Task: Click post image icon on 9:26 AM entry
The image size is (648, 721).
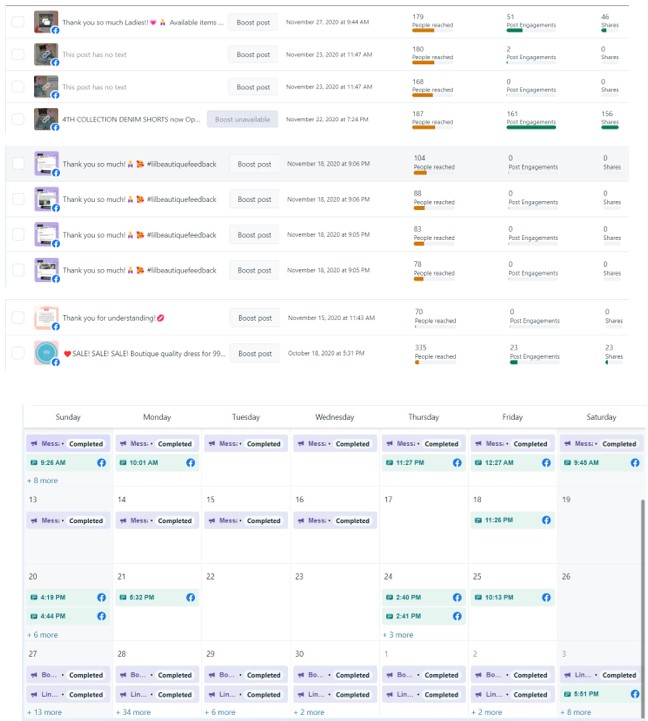Action: tap(34, 463)
